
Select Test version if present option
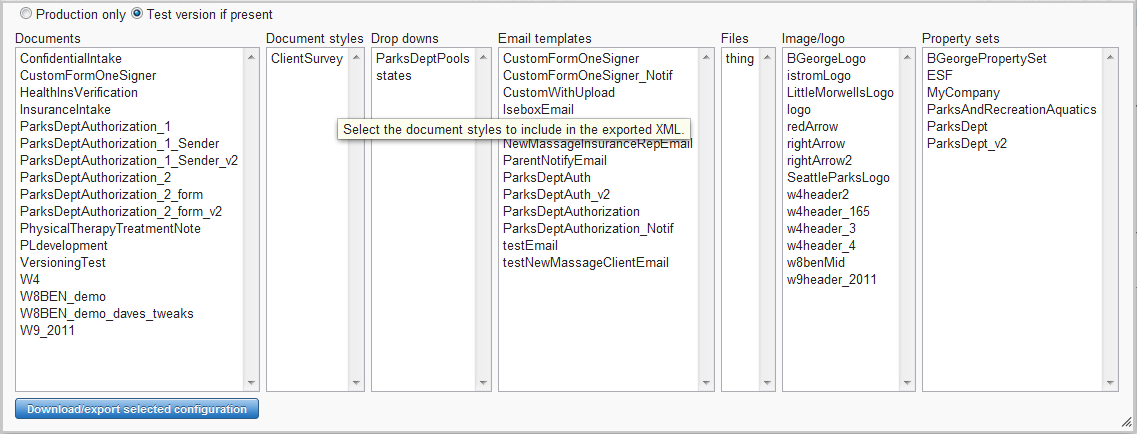(138, 15)
